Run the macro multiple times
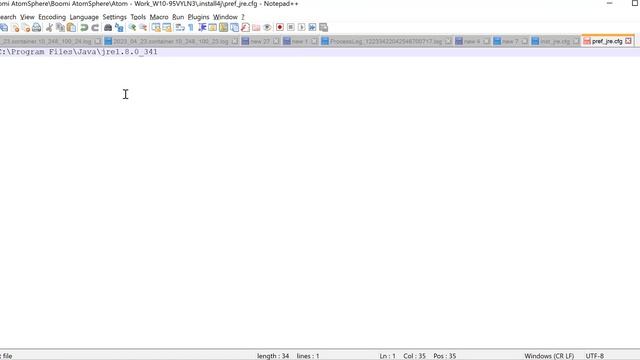 pyautogui.click(x=312, y=27)
